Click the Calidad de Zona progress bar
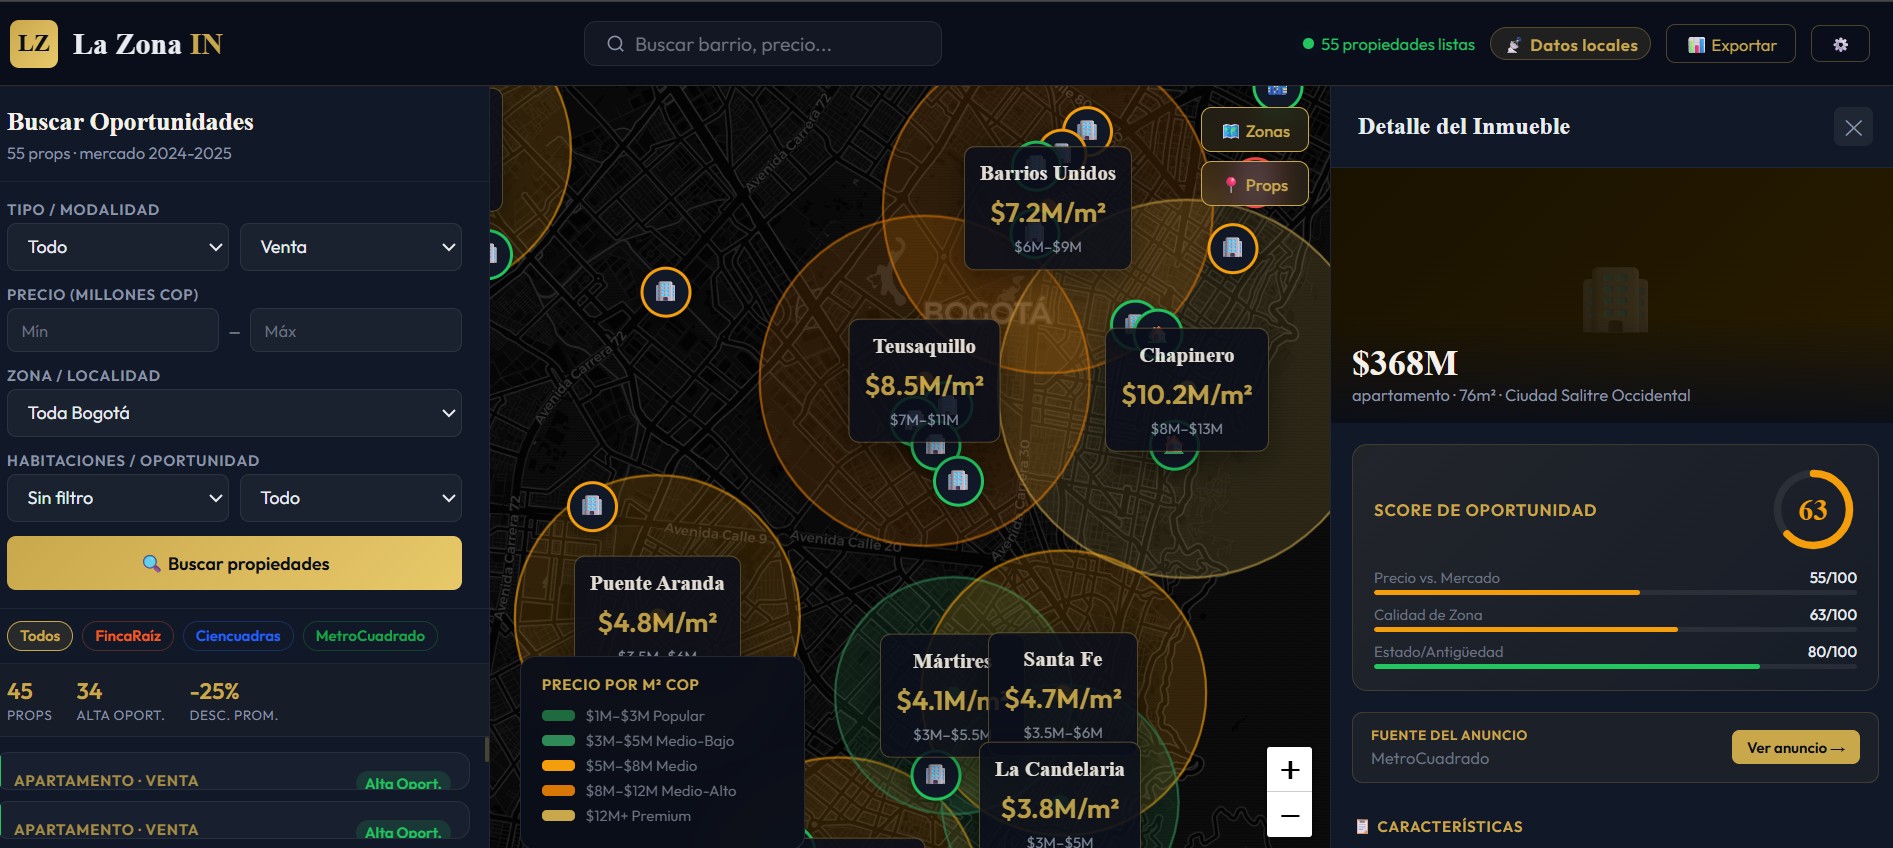 pos(1615,630)
